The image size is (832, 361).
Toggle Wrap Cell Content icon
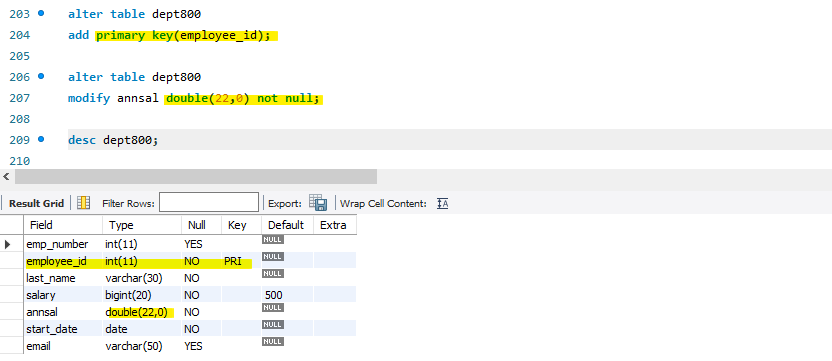tap(443, 203)
